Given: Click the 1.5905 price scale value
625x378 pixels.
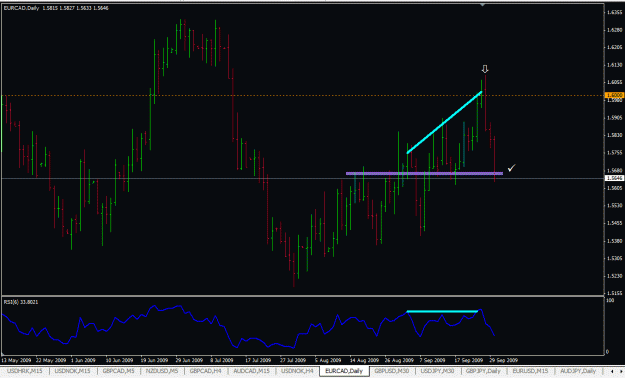Looking at the screenshot, I should point(615,118).
